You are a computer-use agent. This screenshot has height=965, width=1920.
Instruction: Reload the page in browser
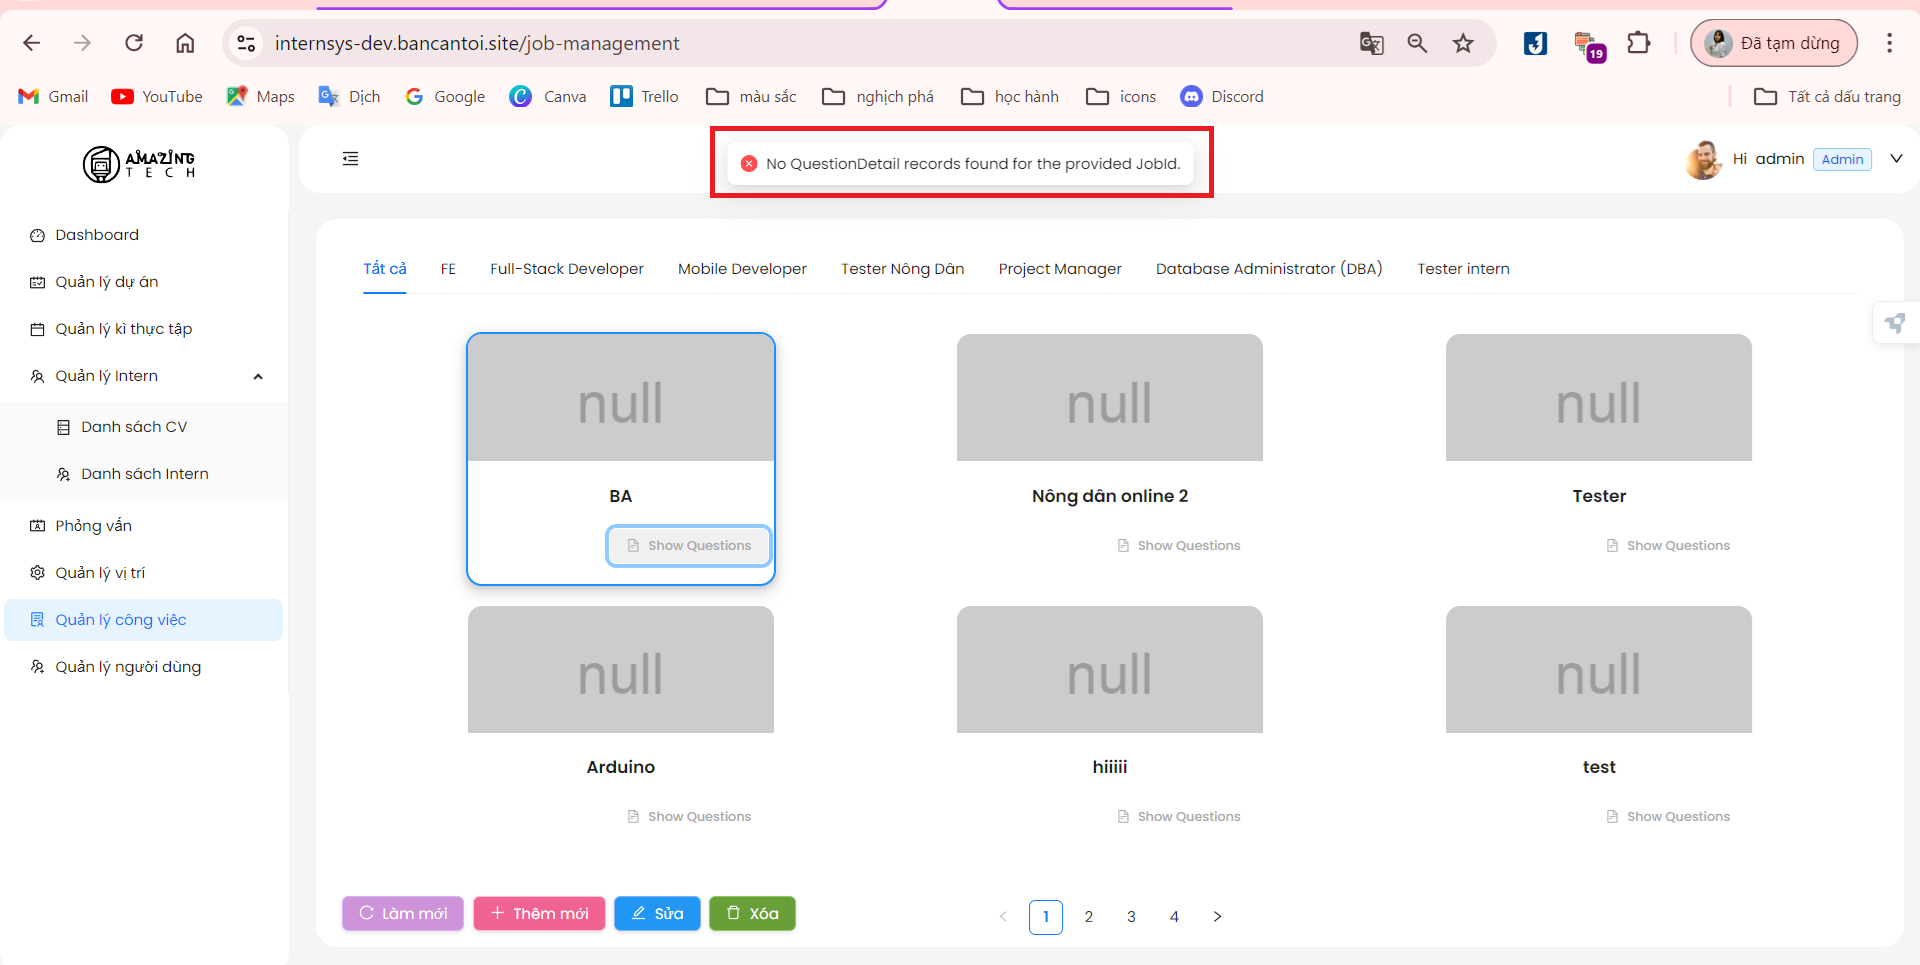tap(134, 43)
